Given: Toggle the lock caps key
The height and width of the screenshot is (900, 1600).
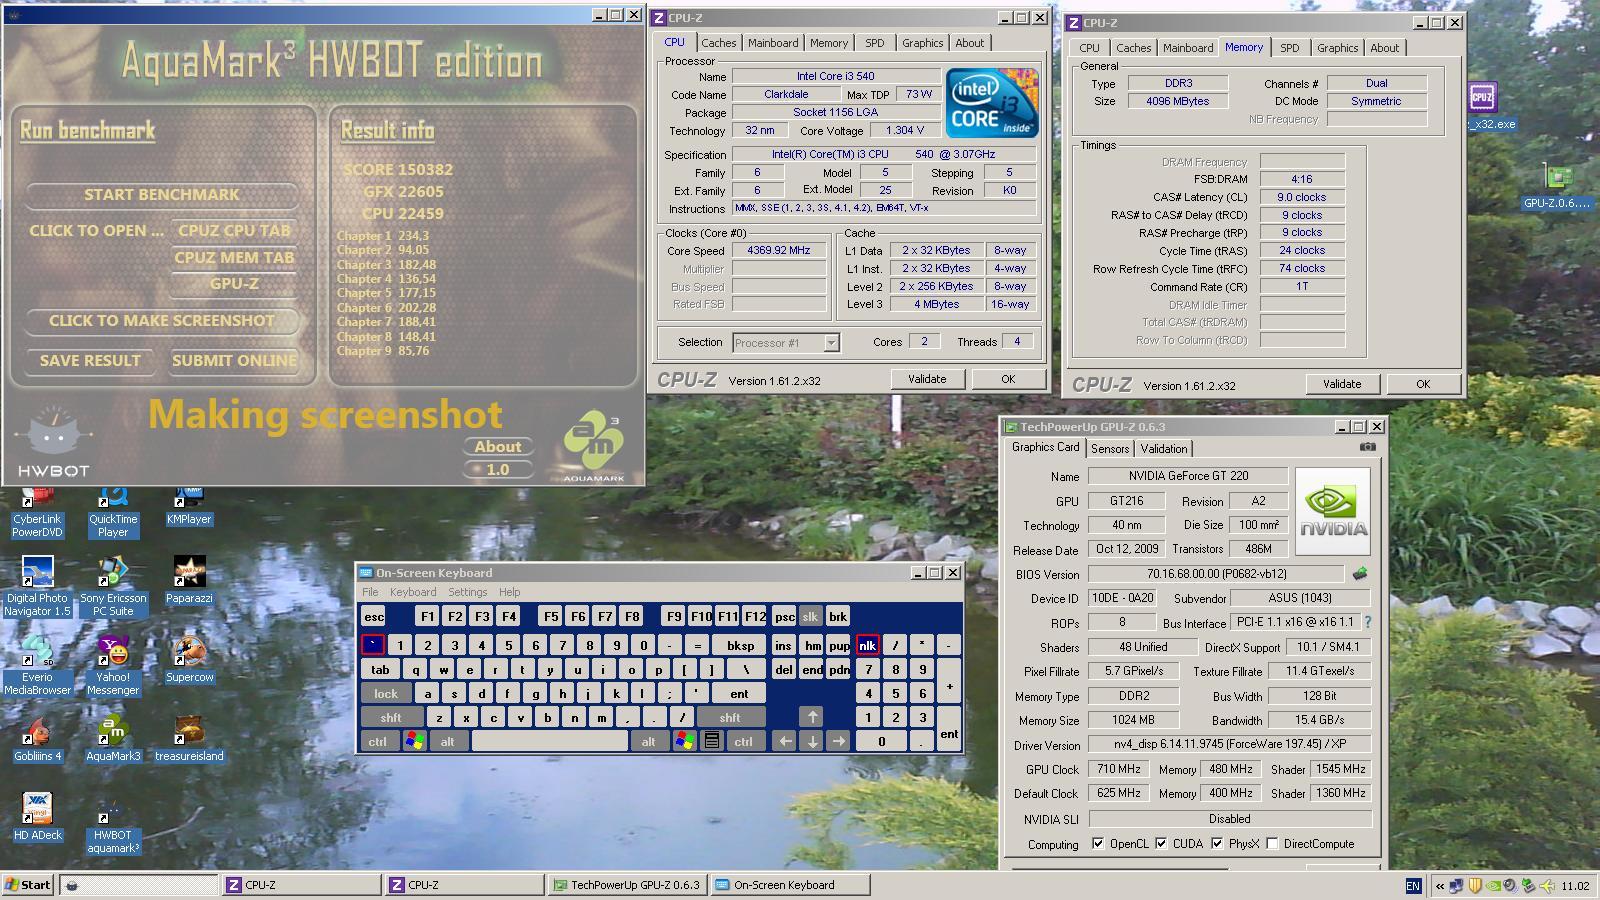Looking at the screenshot, I should click(x=386, y=693).
